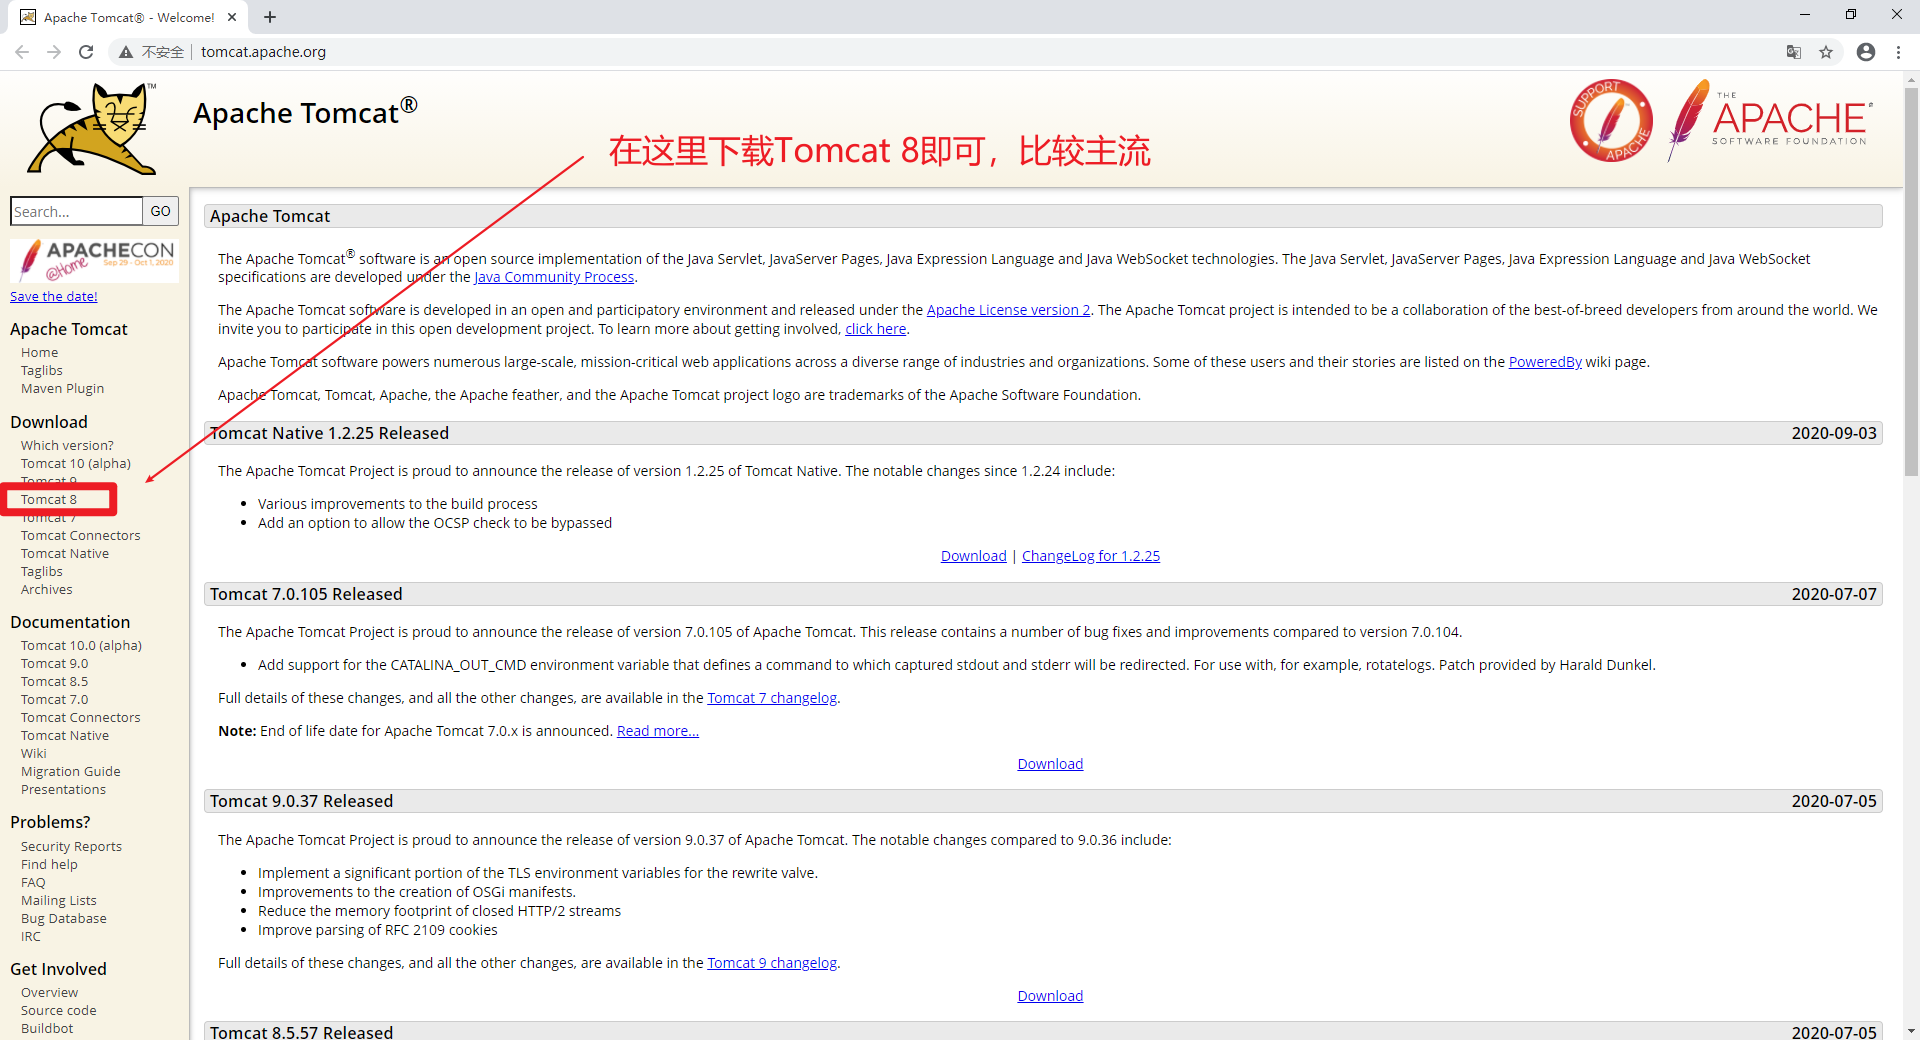This screenshot has width=1920, height=1040.
Task: Click Download under Tomcat Native 1.2.25
Action: pos(973,556)
